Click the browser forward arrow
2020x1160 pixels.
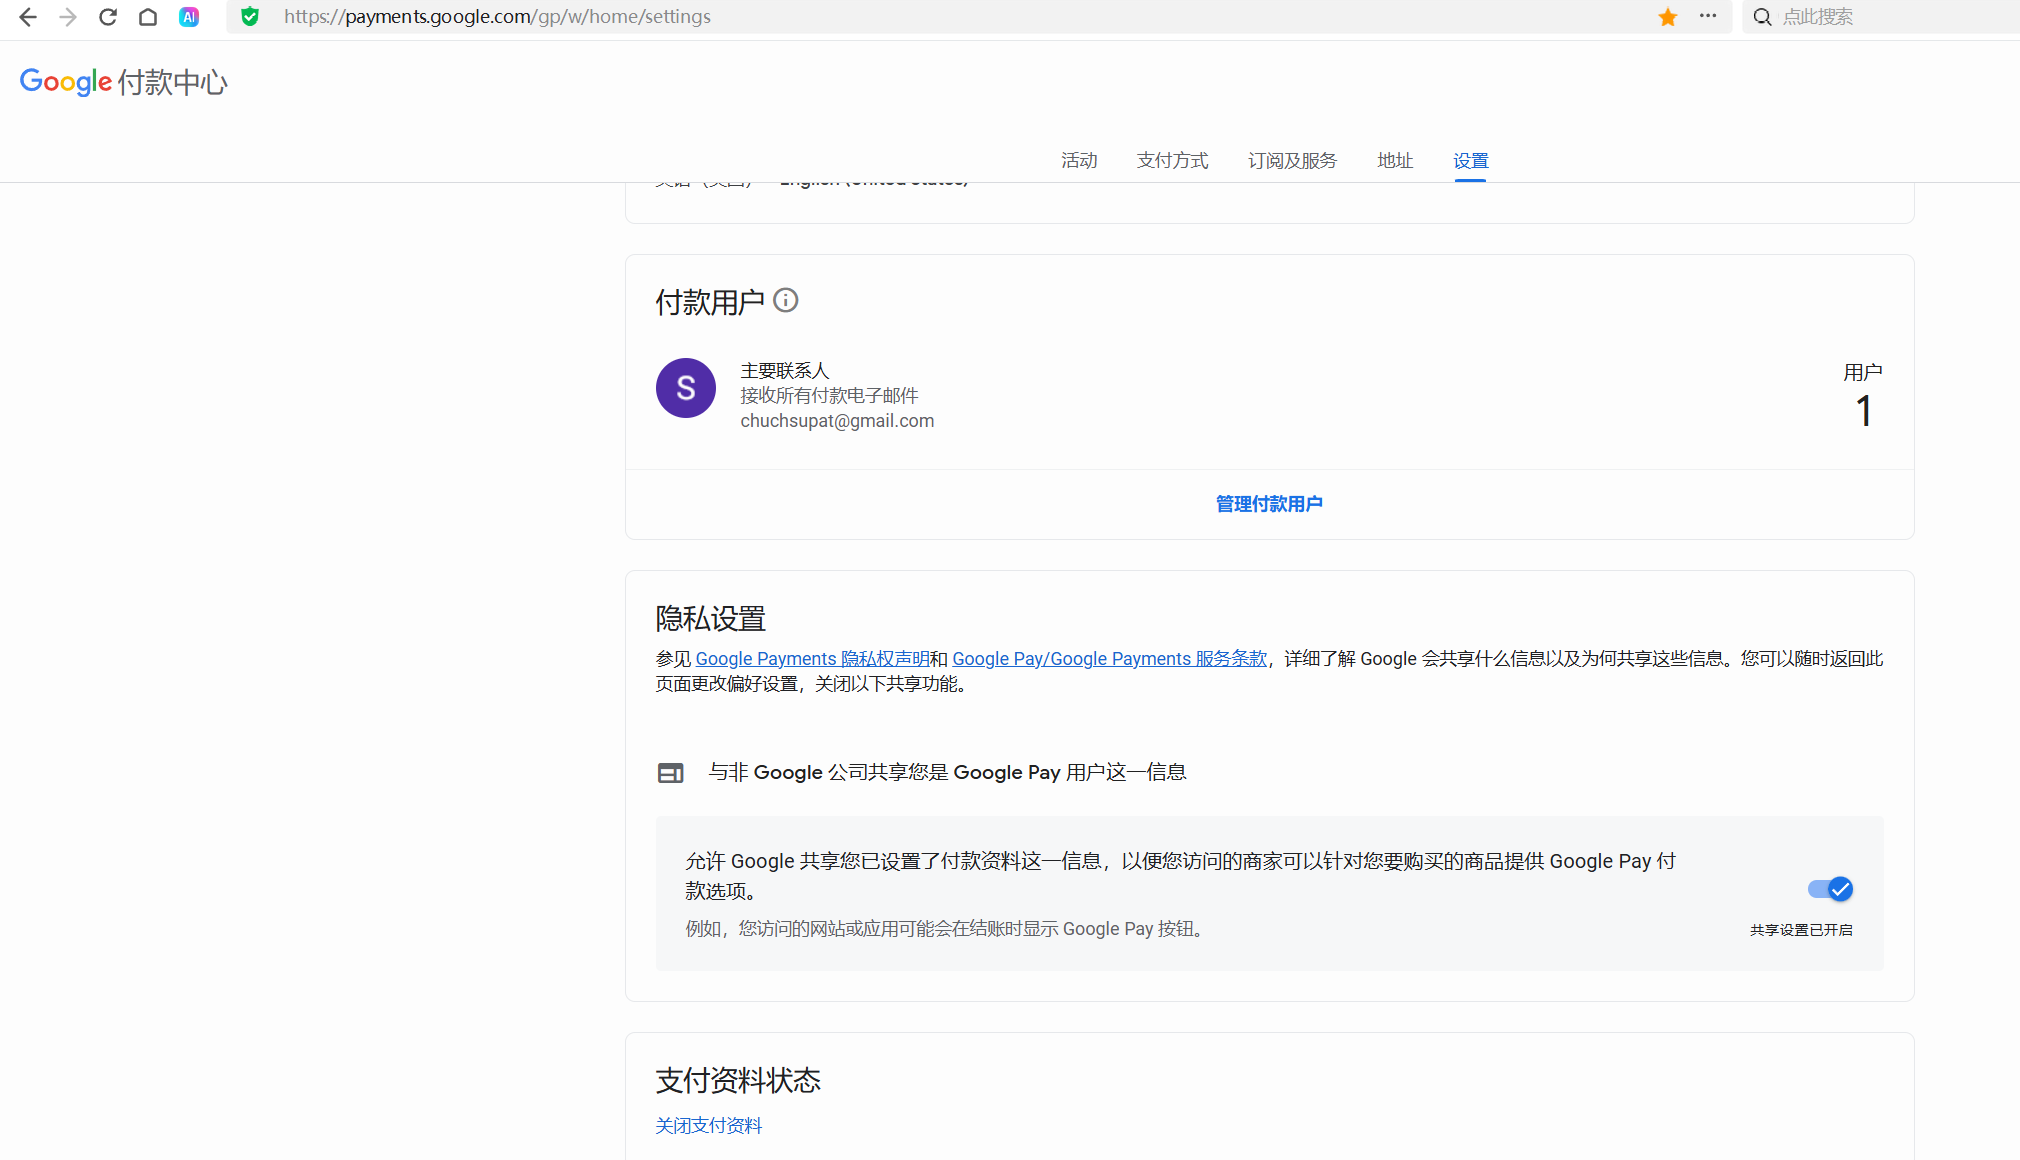[x=68, y=17]
